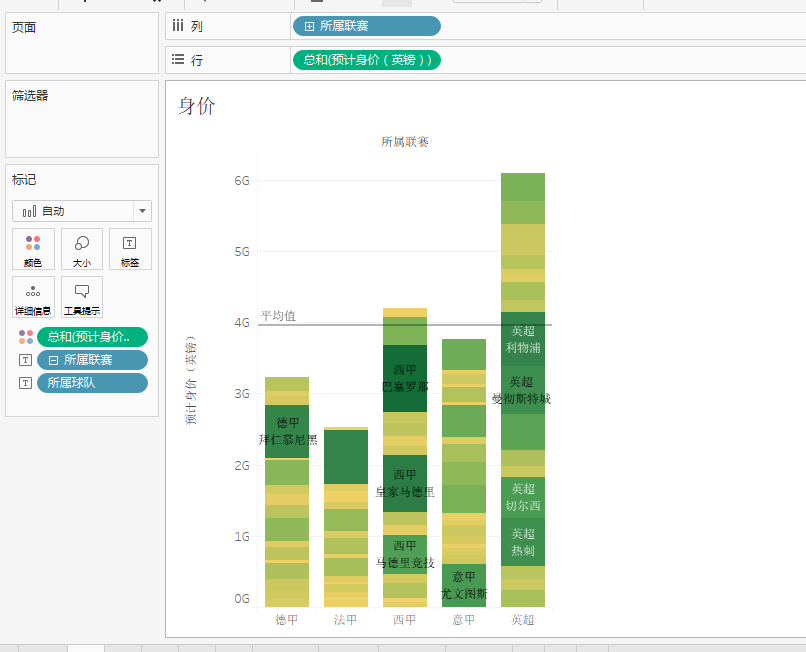Select the 热刺 bar segment
This screenshot has width=806, height=652.
click(x=523, y=542)
